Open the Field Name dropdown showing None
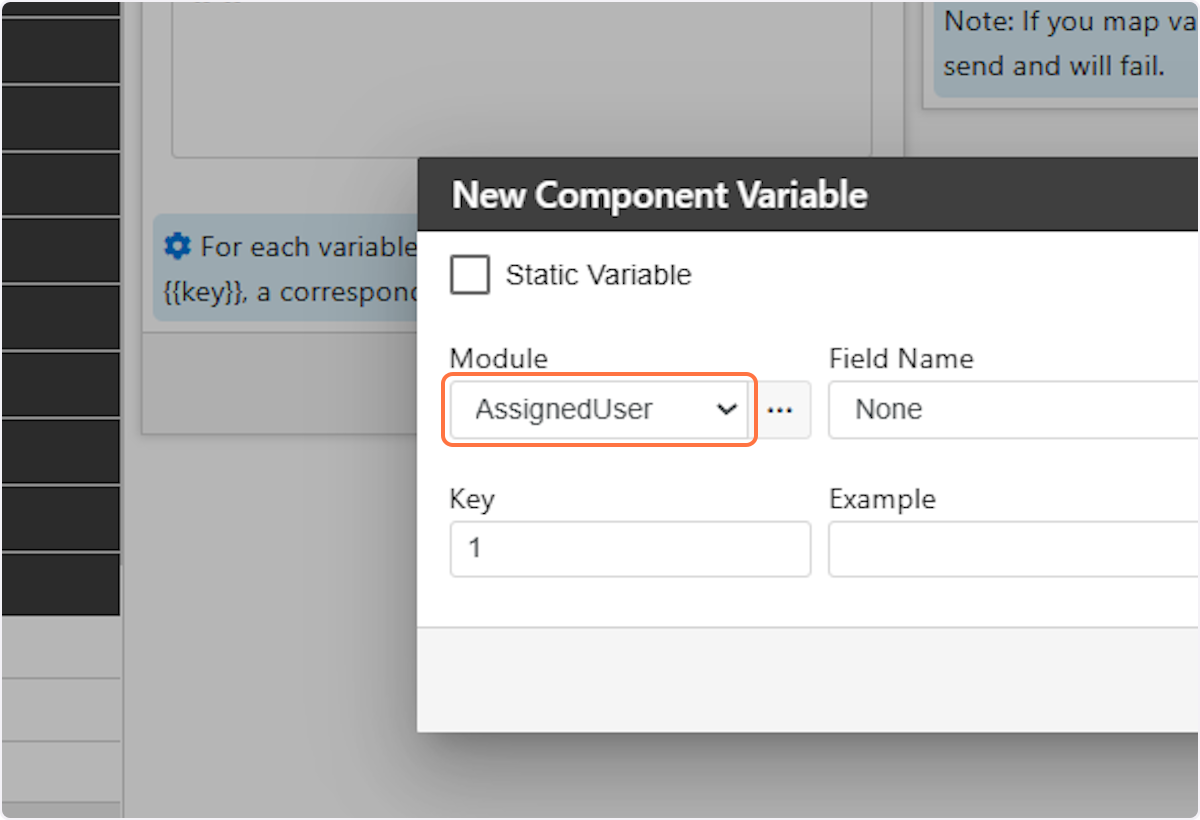This screenshot has height=820, width=1200. click(x=1010, y=409)
